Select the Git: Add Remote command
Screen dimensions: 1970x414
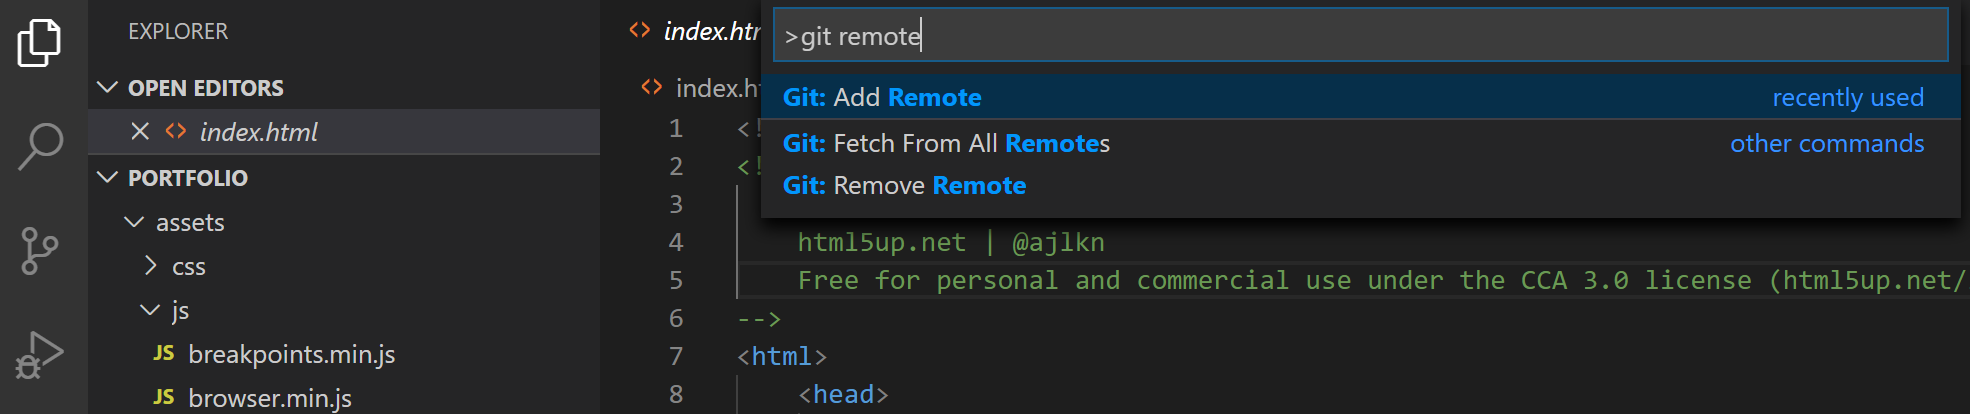pyautogui.click(x=882, y=97)
